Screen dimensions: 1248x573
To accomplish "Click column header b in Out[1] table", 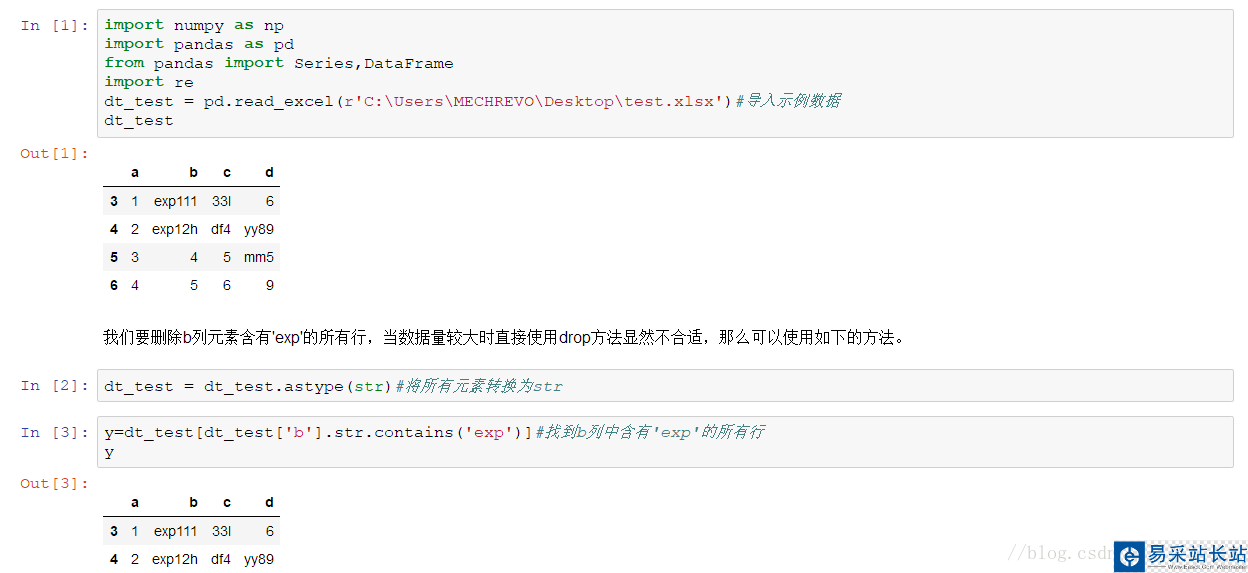I will [194, 172].
